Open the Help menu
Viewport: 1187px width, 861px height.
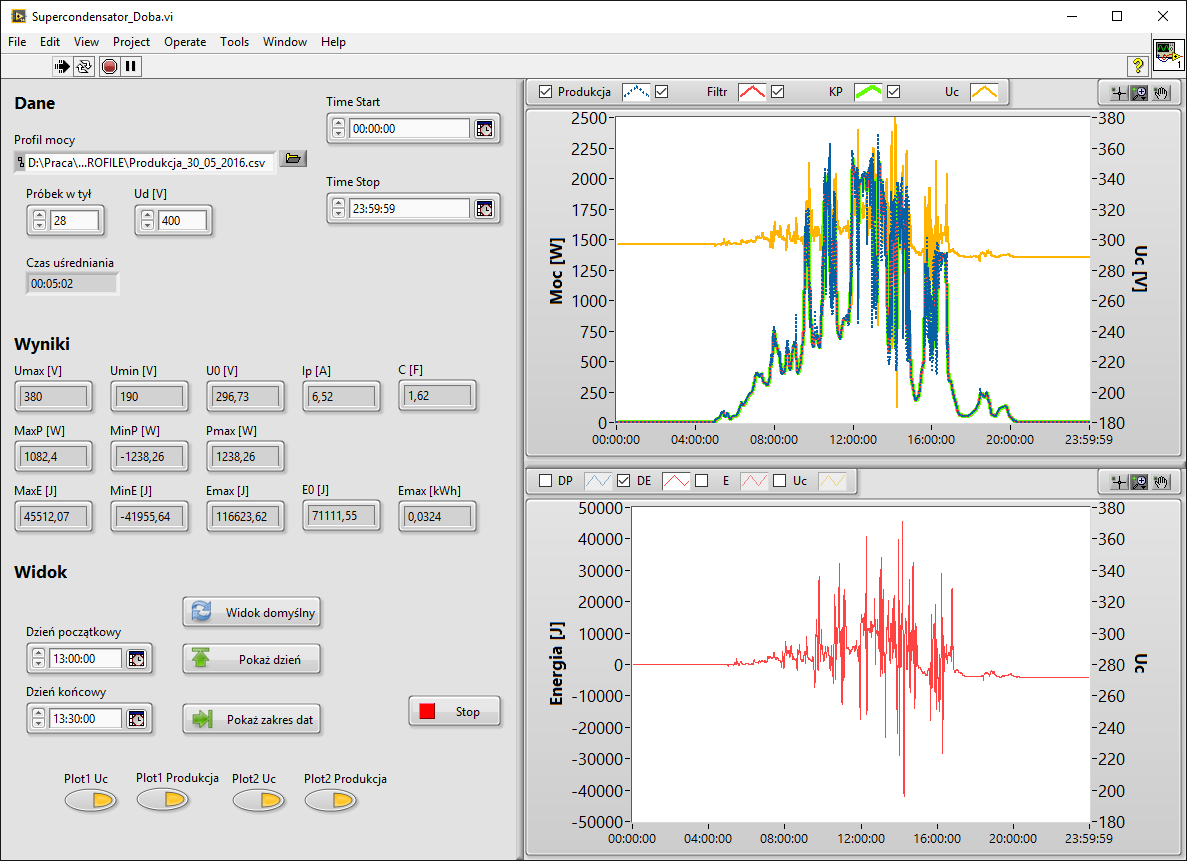coord(333,42)
